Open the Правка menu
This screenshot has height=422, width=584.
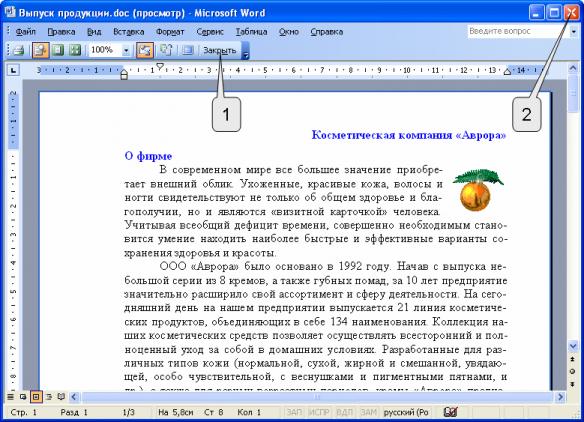(61, 32)
